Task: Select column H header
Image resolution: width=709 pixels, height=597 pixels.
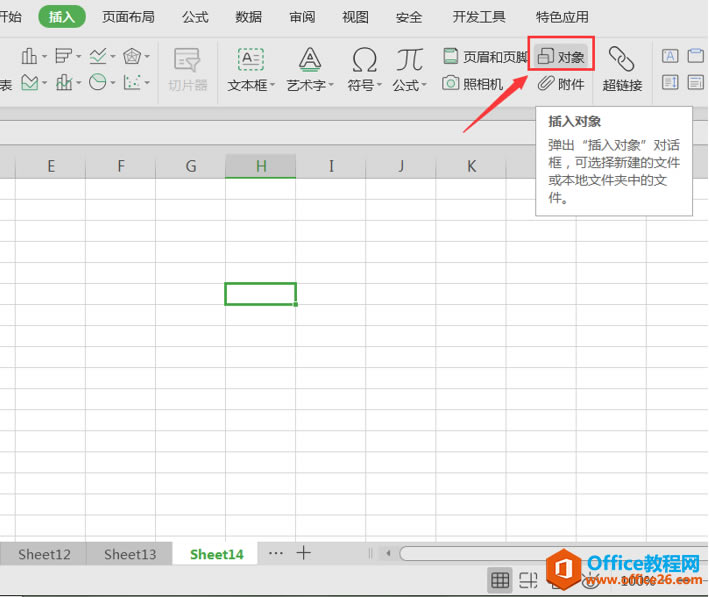Action: click(x=261, y=166)
